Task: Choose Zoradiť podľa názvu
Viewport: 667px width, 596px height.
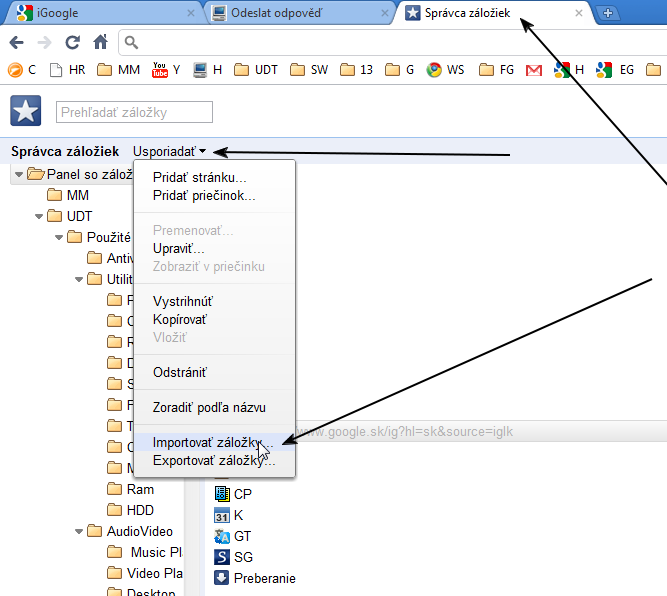Action: coord(214,408)
